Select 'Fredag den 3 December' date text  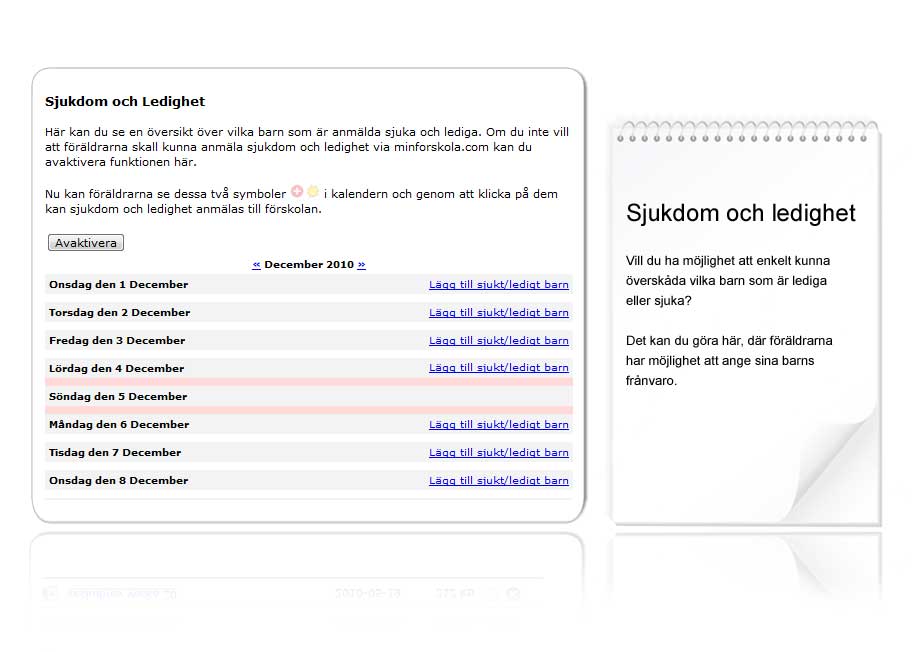coord(117,340)
